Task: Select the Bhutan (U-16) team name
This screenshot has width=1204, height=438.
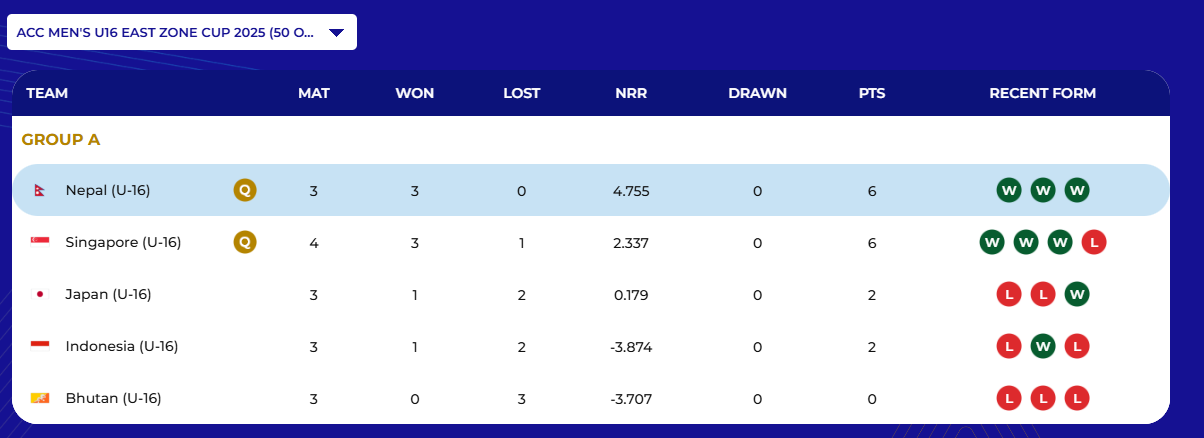Action: [113, 398]
